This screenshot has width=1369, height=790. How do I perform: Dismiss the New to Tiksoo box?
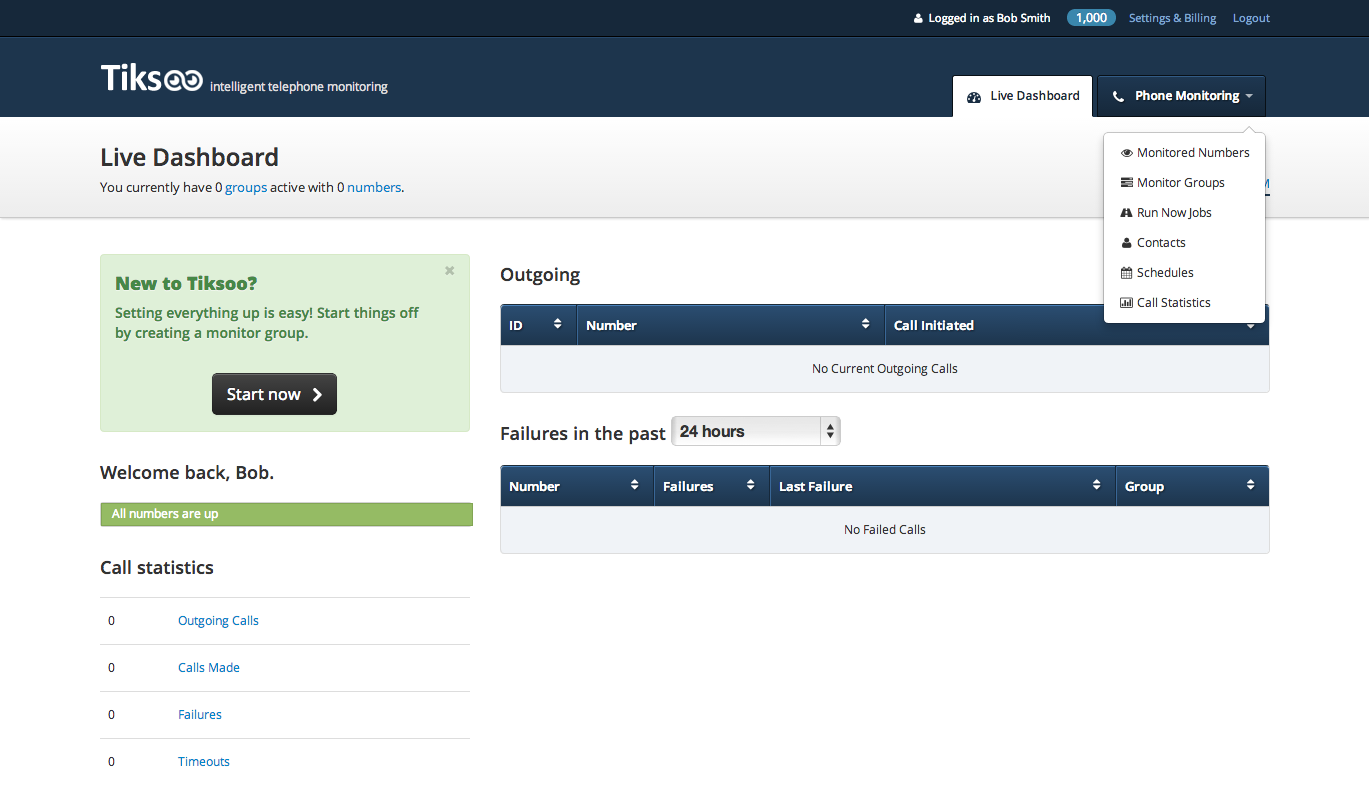pos(450,270)
